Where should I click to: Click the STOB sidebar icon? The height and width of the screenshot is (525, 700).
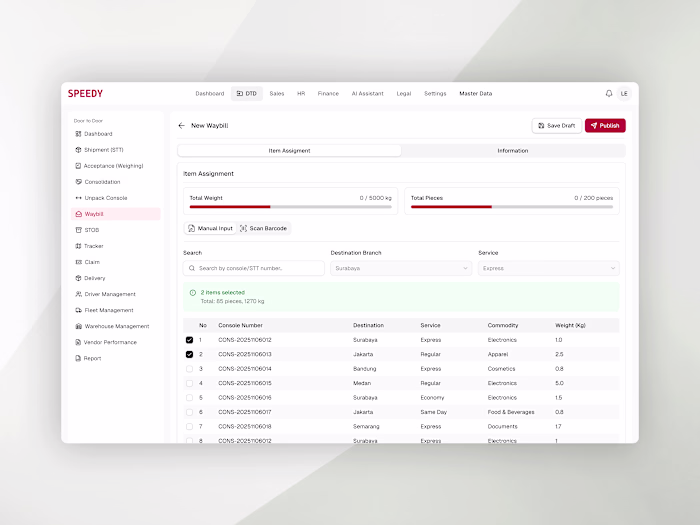tap(79, 230)
